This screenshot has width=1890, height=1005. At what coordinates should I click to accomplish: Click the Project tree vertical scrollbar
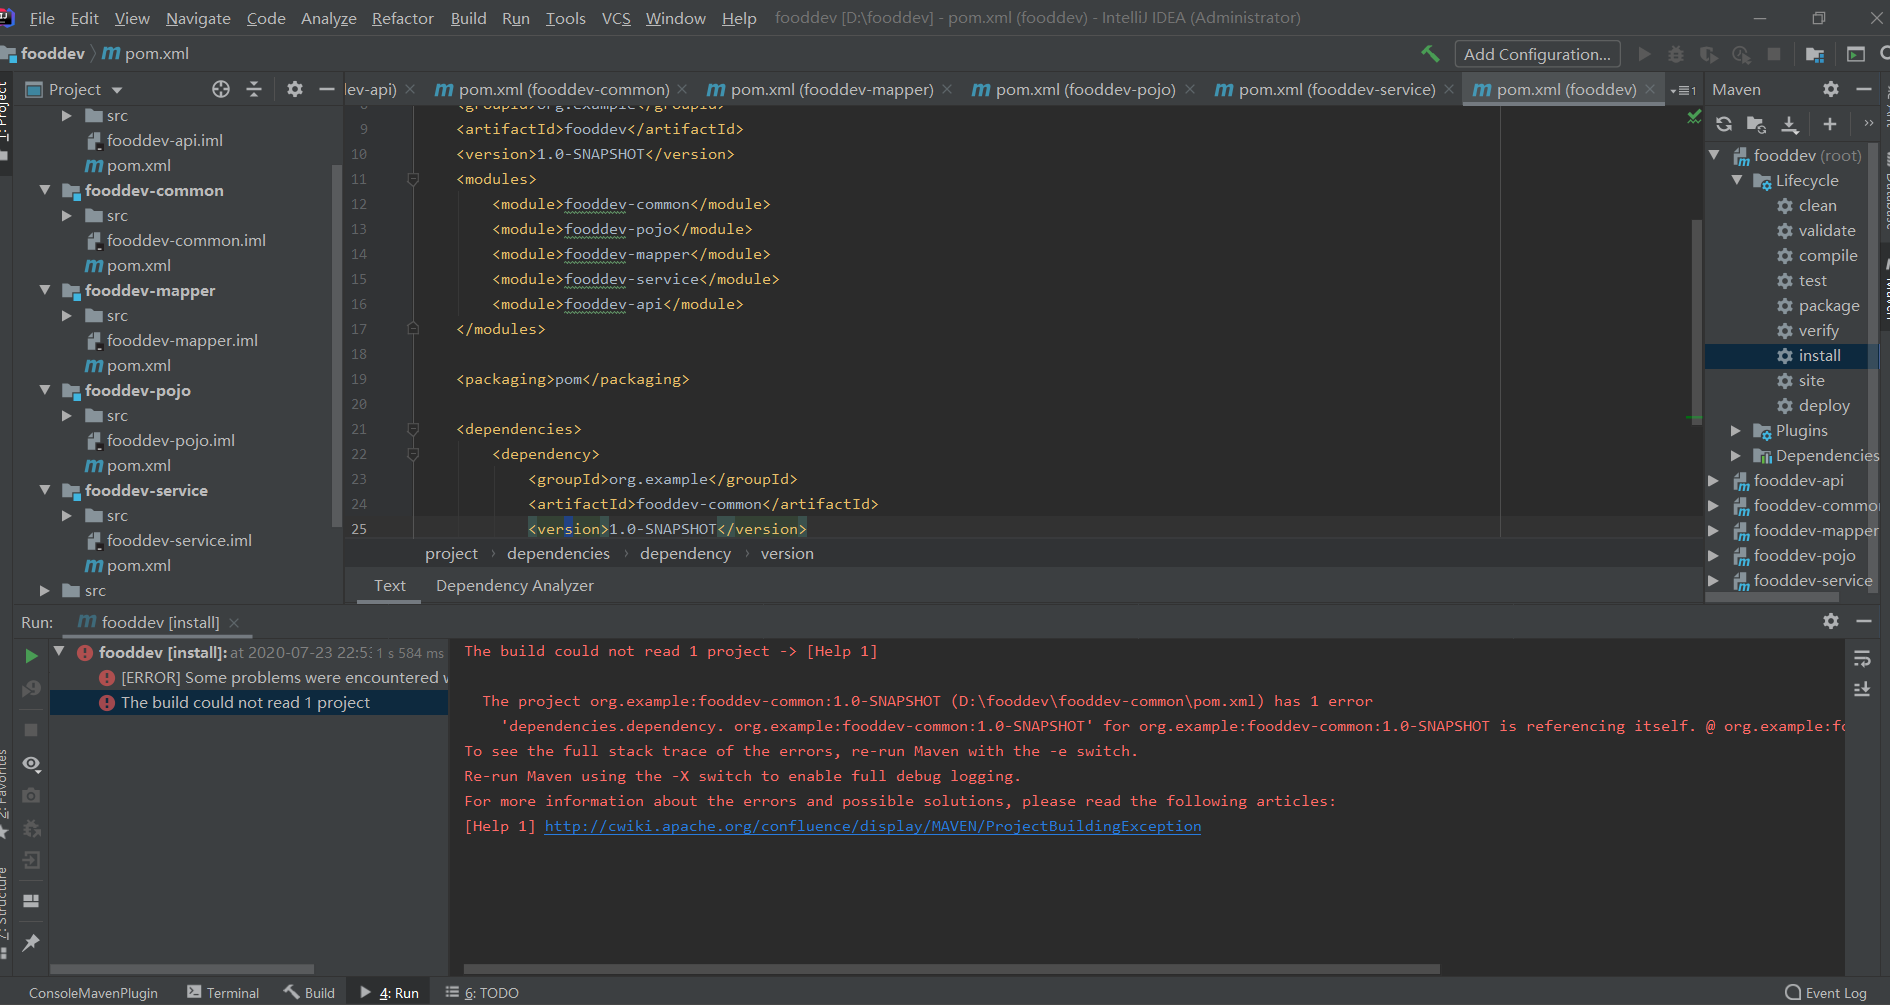336,346
